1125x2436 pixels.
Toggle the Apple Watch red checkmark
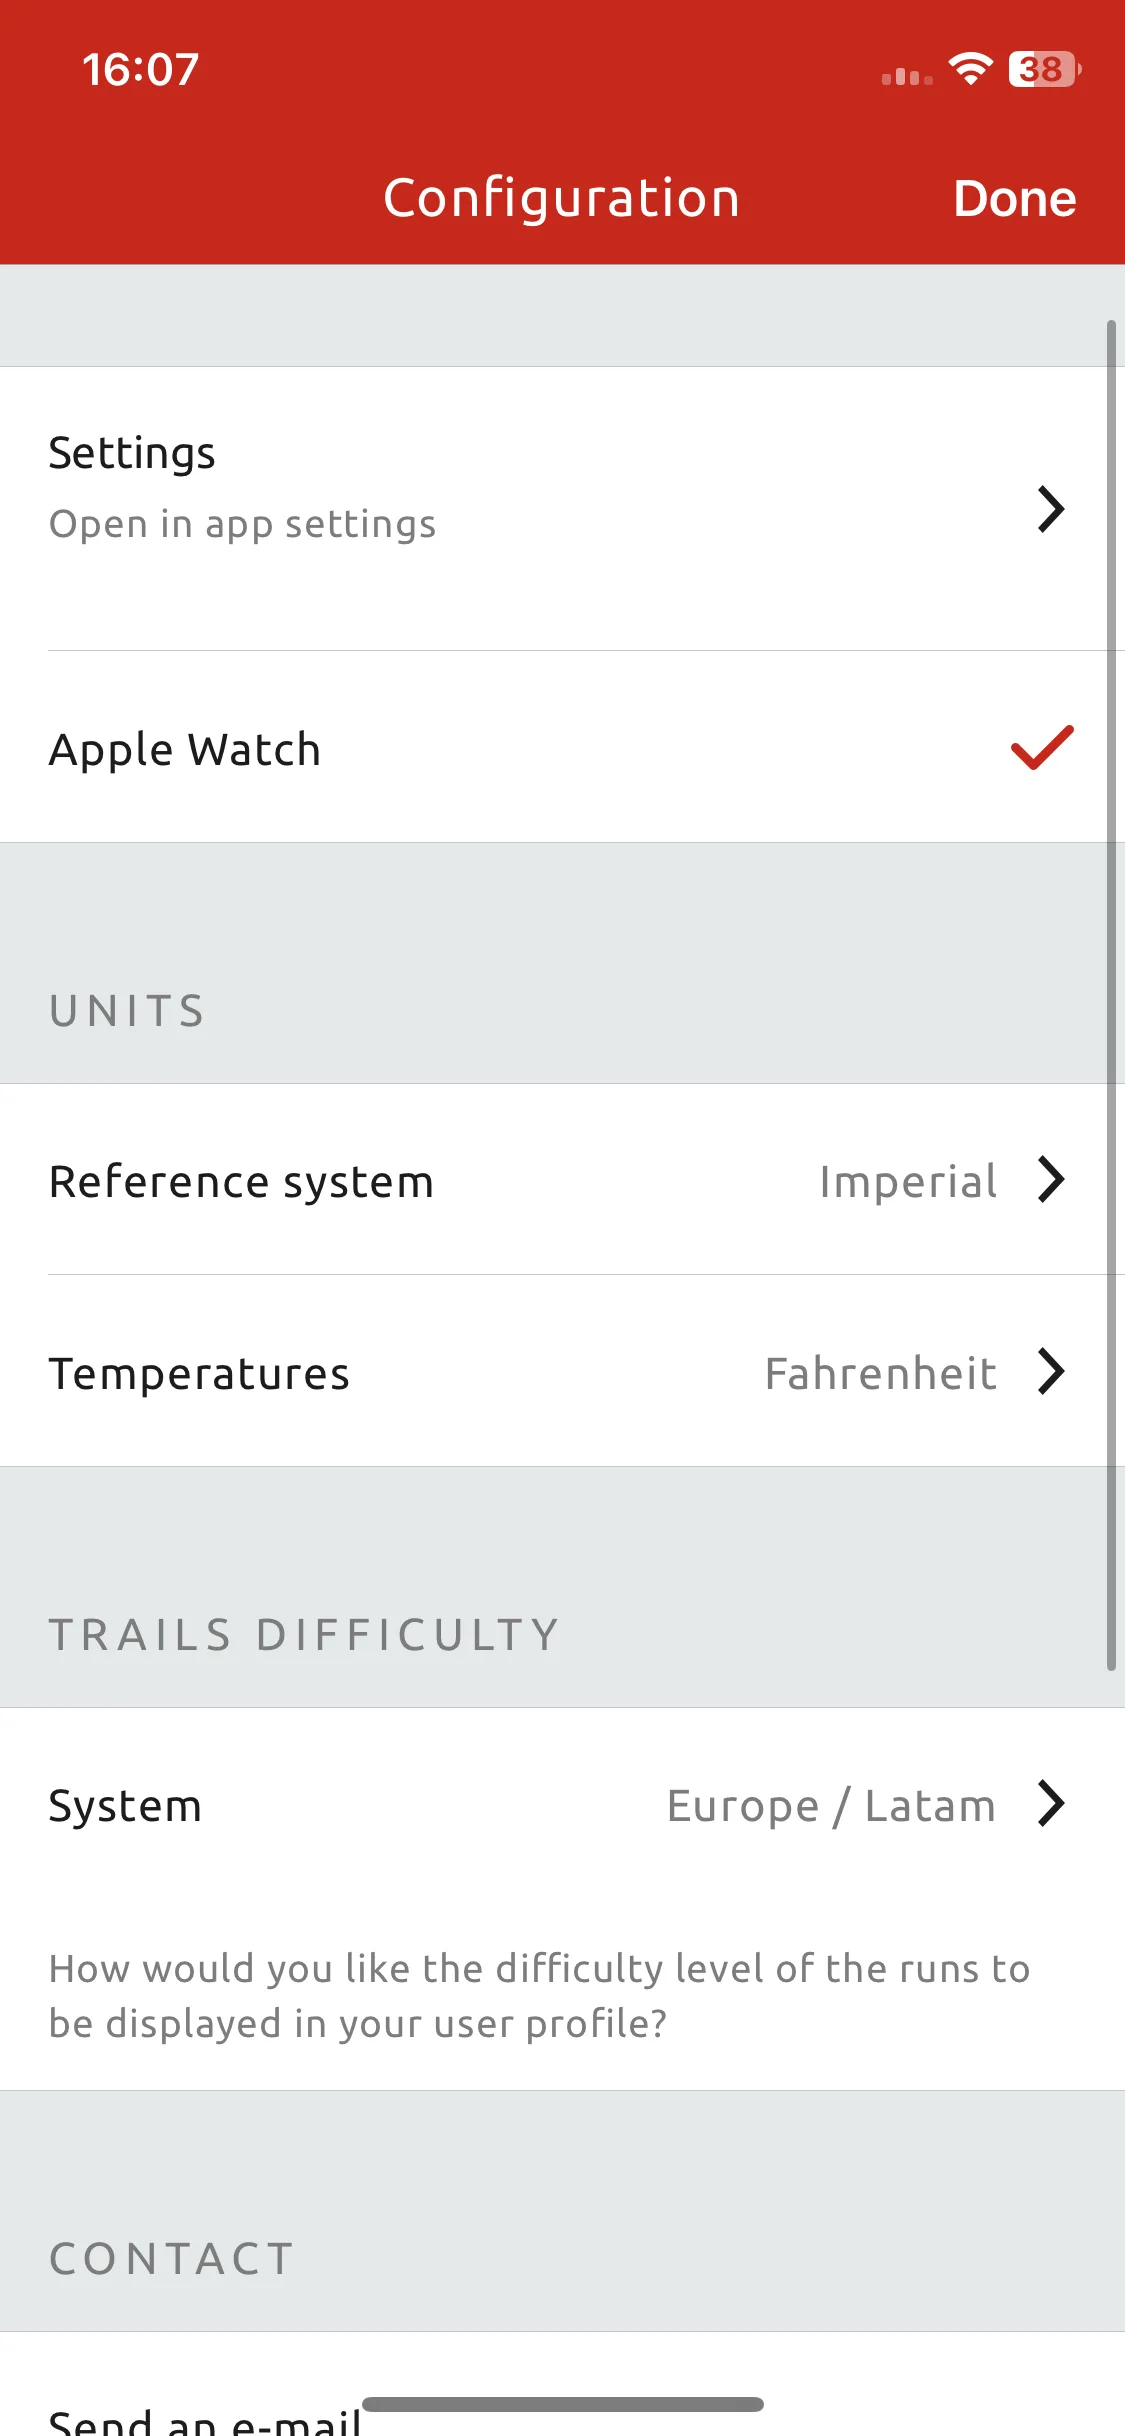pos(1042,747)
